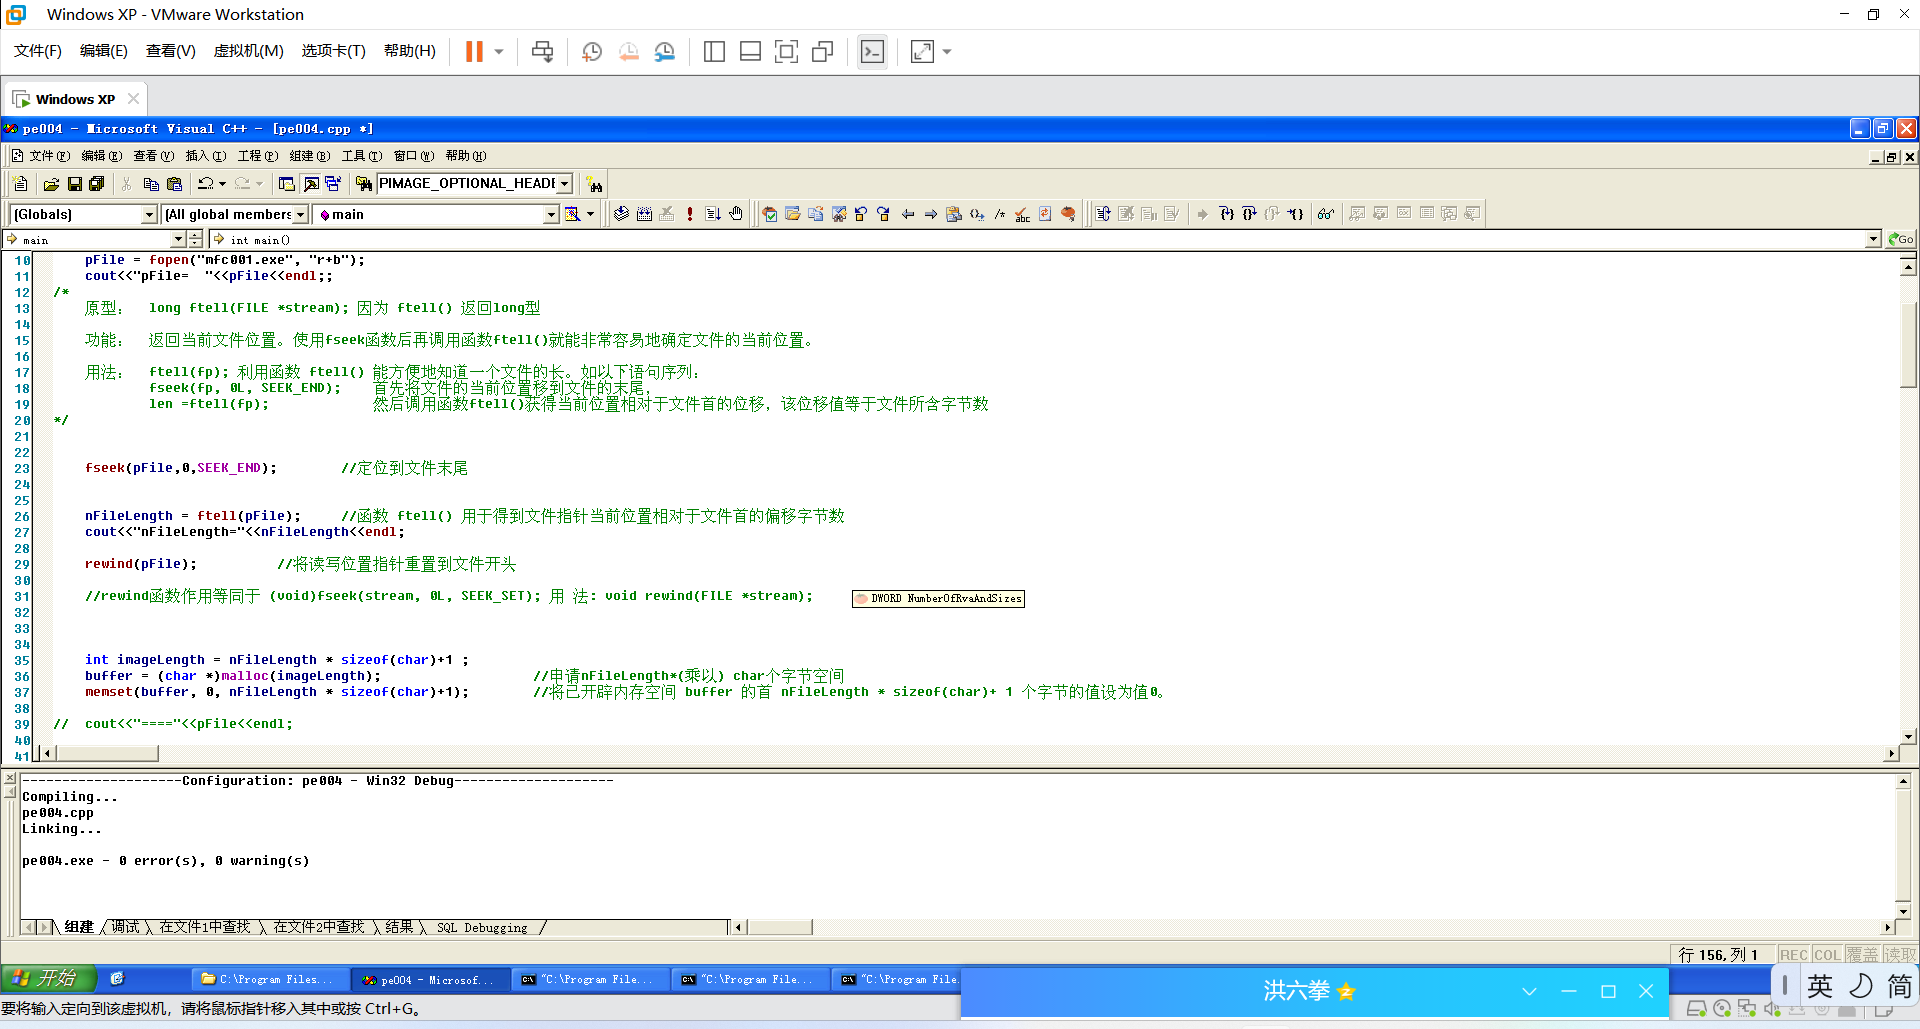Viewport: 1920px width, 1029px height.
Task: Click the comment /* toolbar icon
Action: (x=1000, y=214)
